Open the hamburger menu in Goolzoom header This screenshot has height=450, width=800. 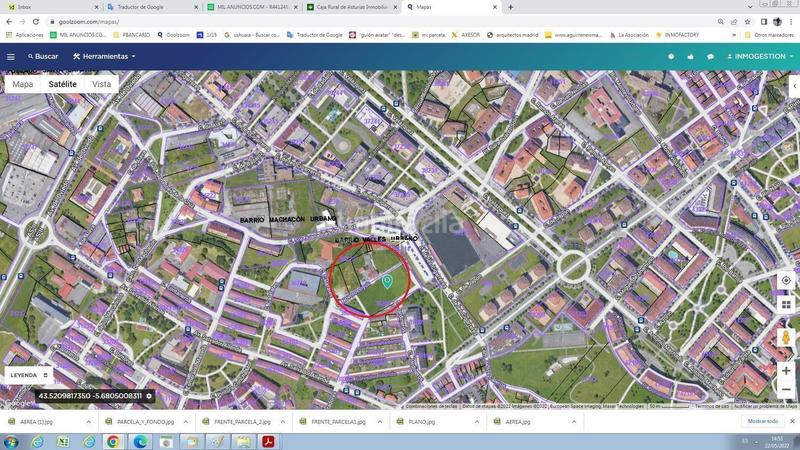11,56
